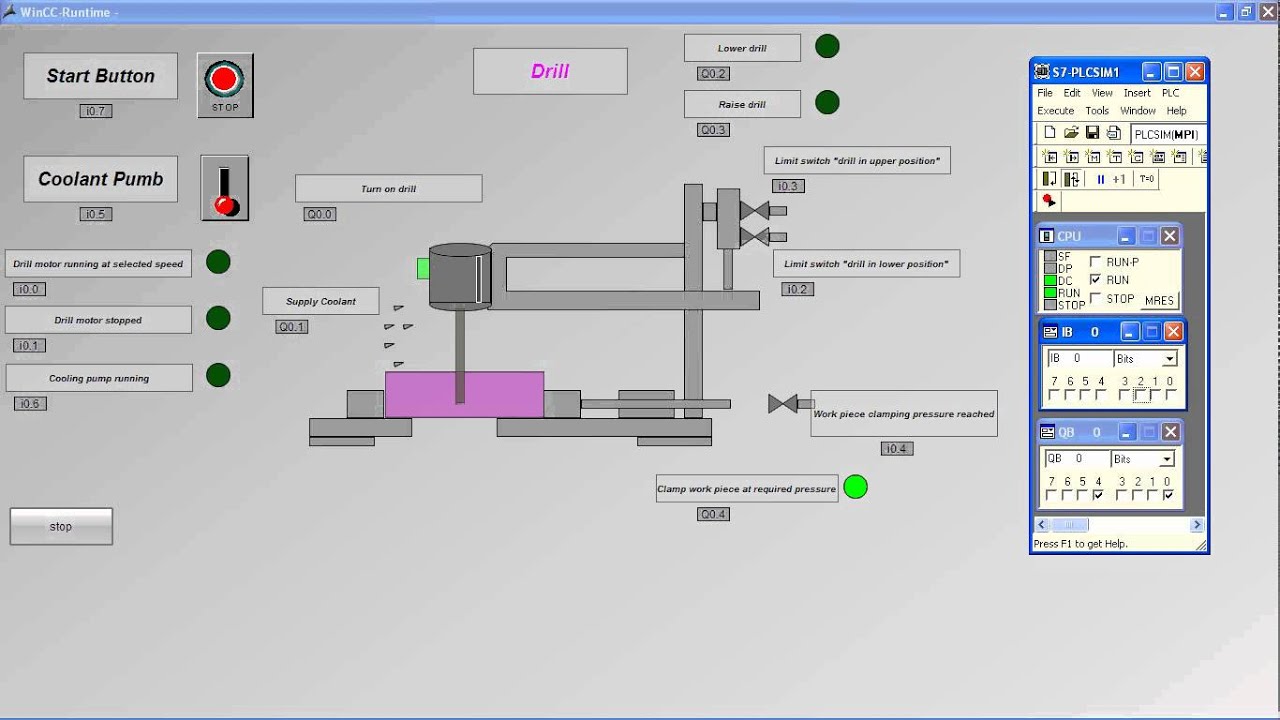Open the Insert menu in PLCSIM
The height and width of the screenshot is (720, 1280).
coord(1137,93)
